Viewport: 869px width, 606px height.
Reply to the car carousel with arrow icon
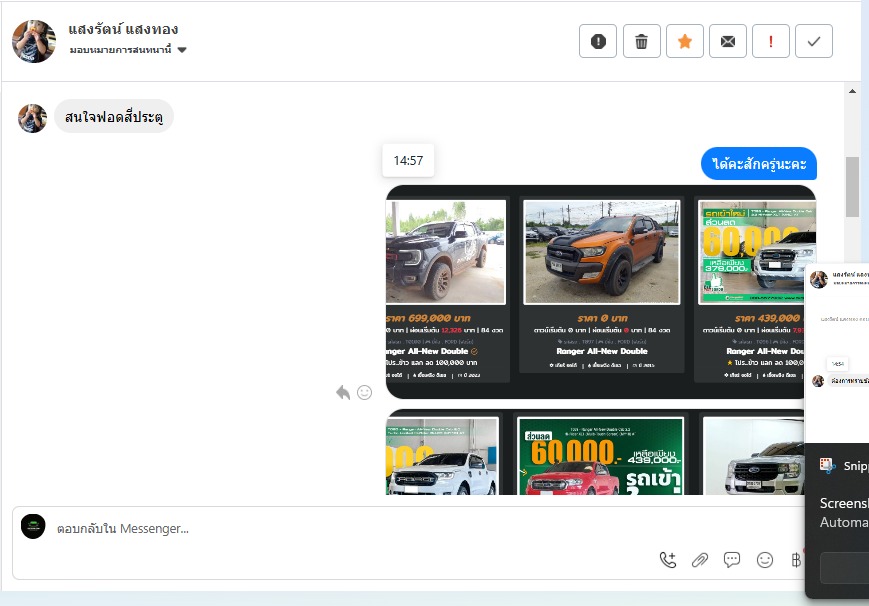coord(343,393)
